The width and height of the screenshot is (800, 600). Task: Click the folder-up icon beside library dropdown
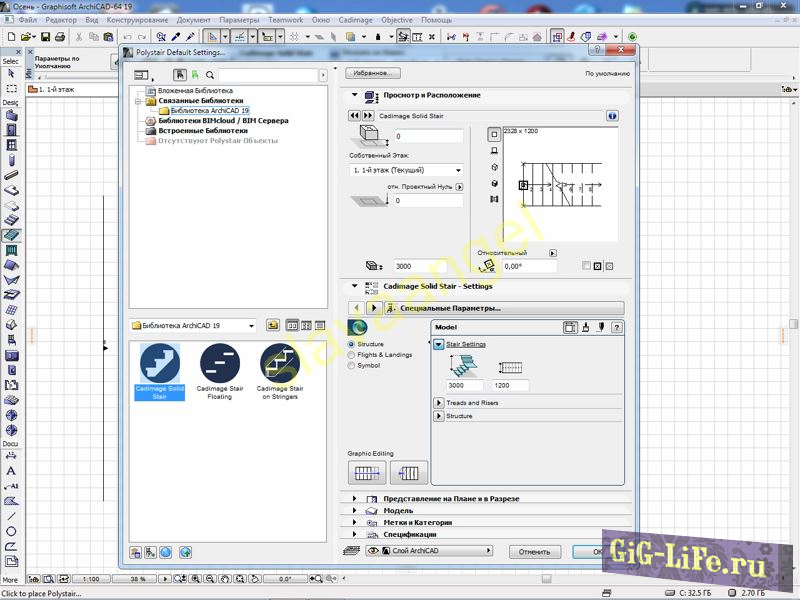point(272,326)
